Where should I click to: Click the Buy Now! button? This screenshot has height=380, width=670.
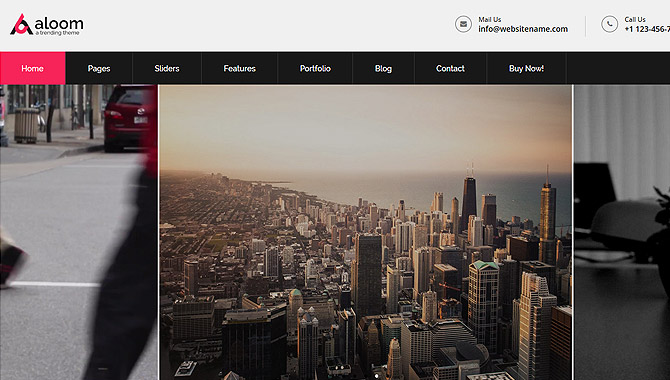tap(526, 68)
